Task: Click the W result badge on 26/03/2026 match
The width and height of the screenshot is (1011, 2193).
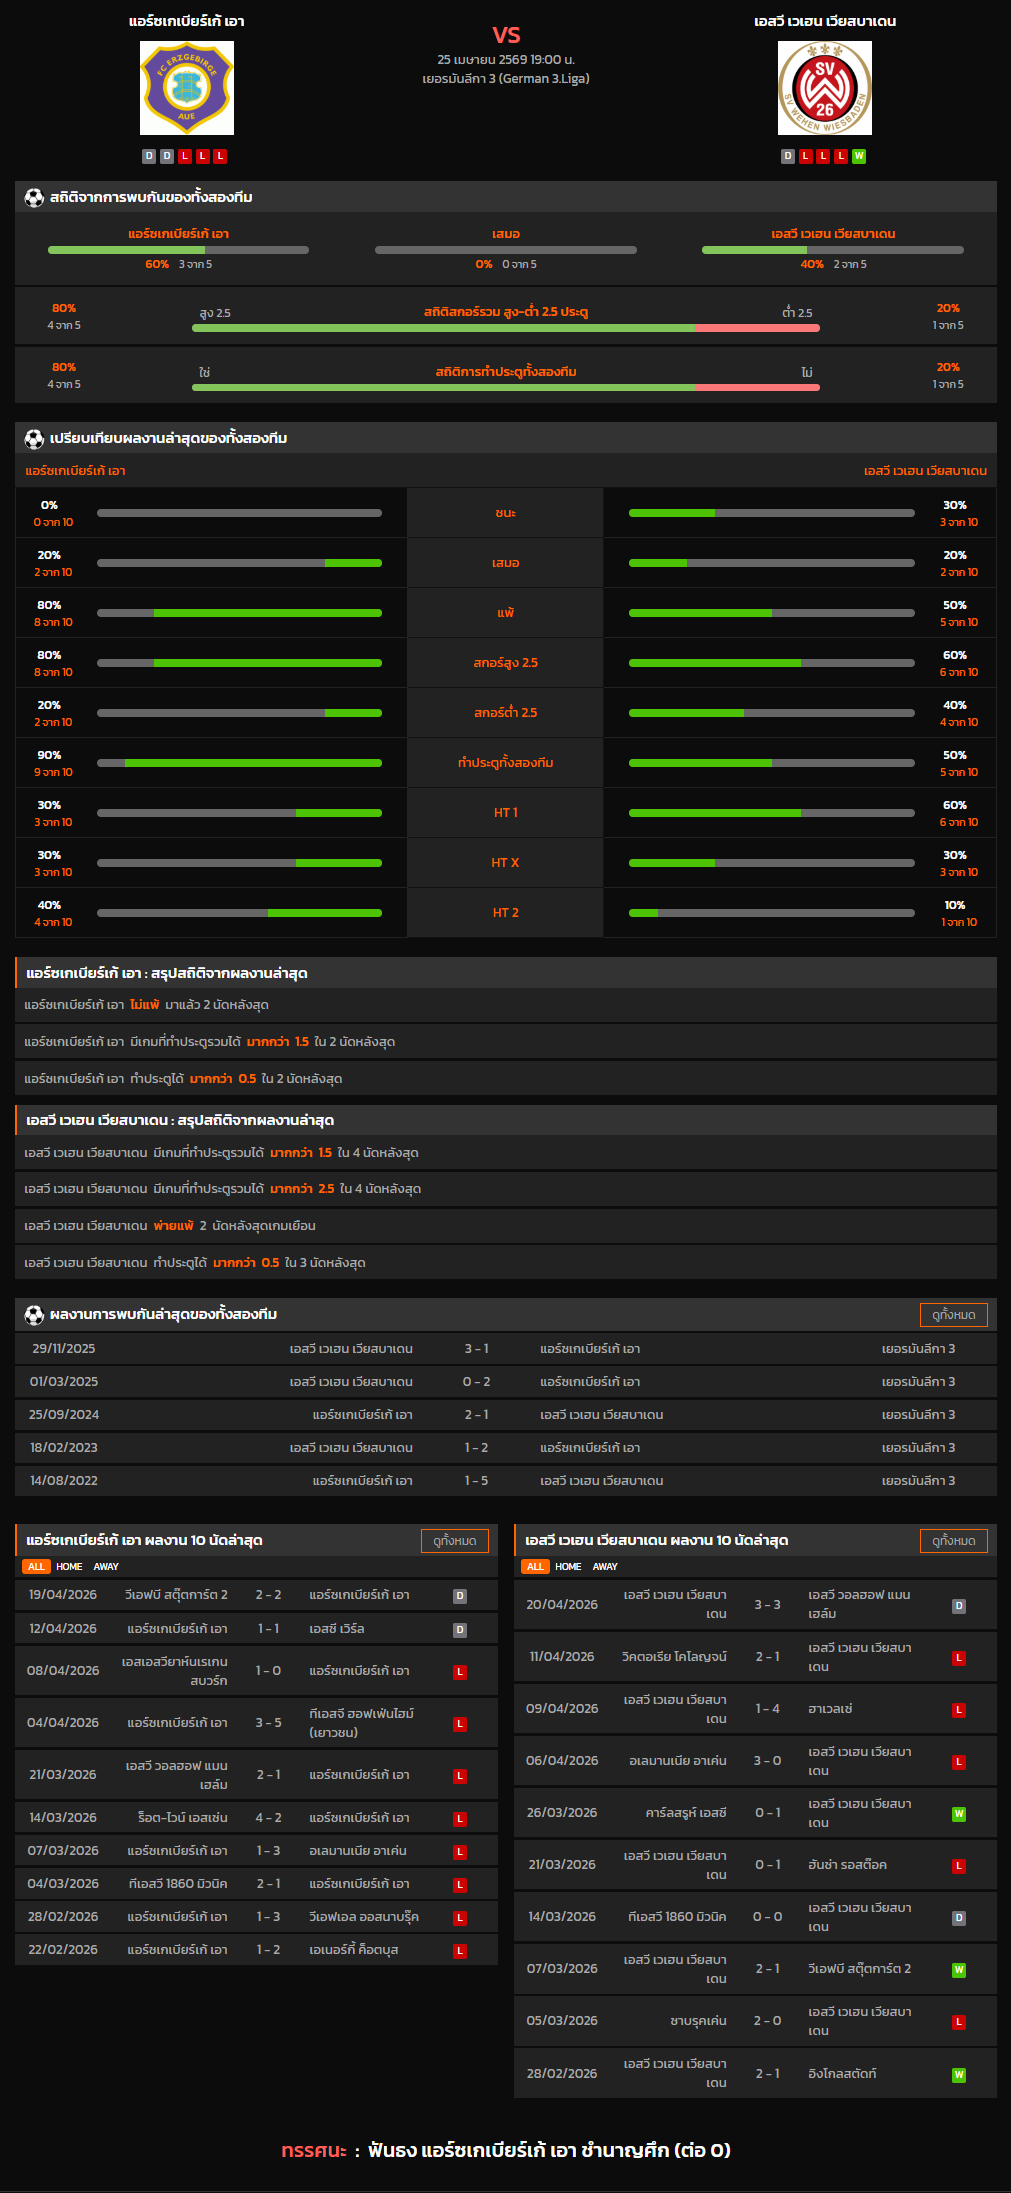Action: [958, 1813]
